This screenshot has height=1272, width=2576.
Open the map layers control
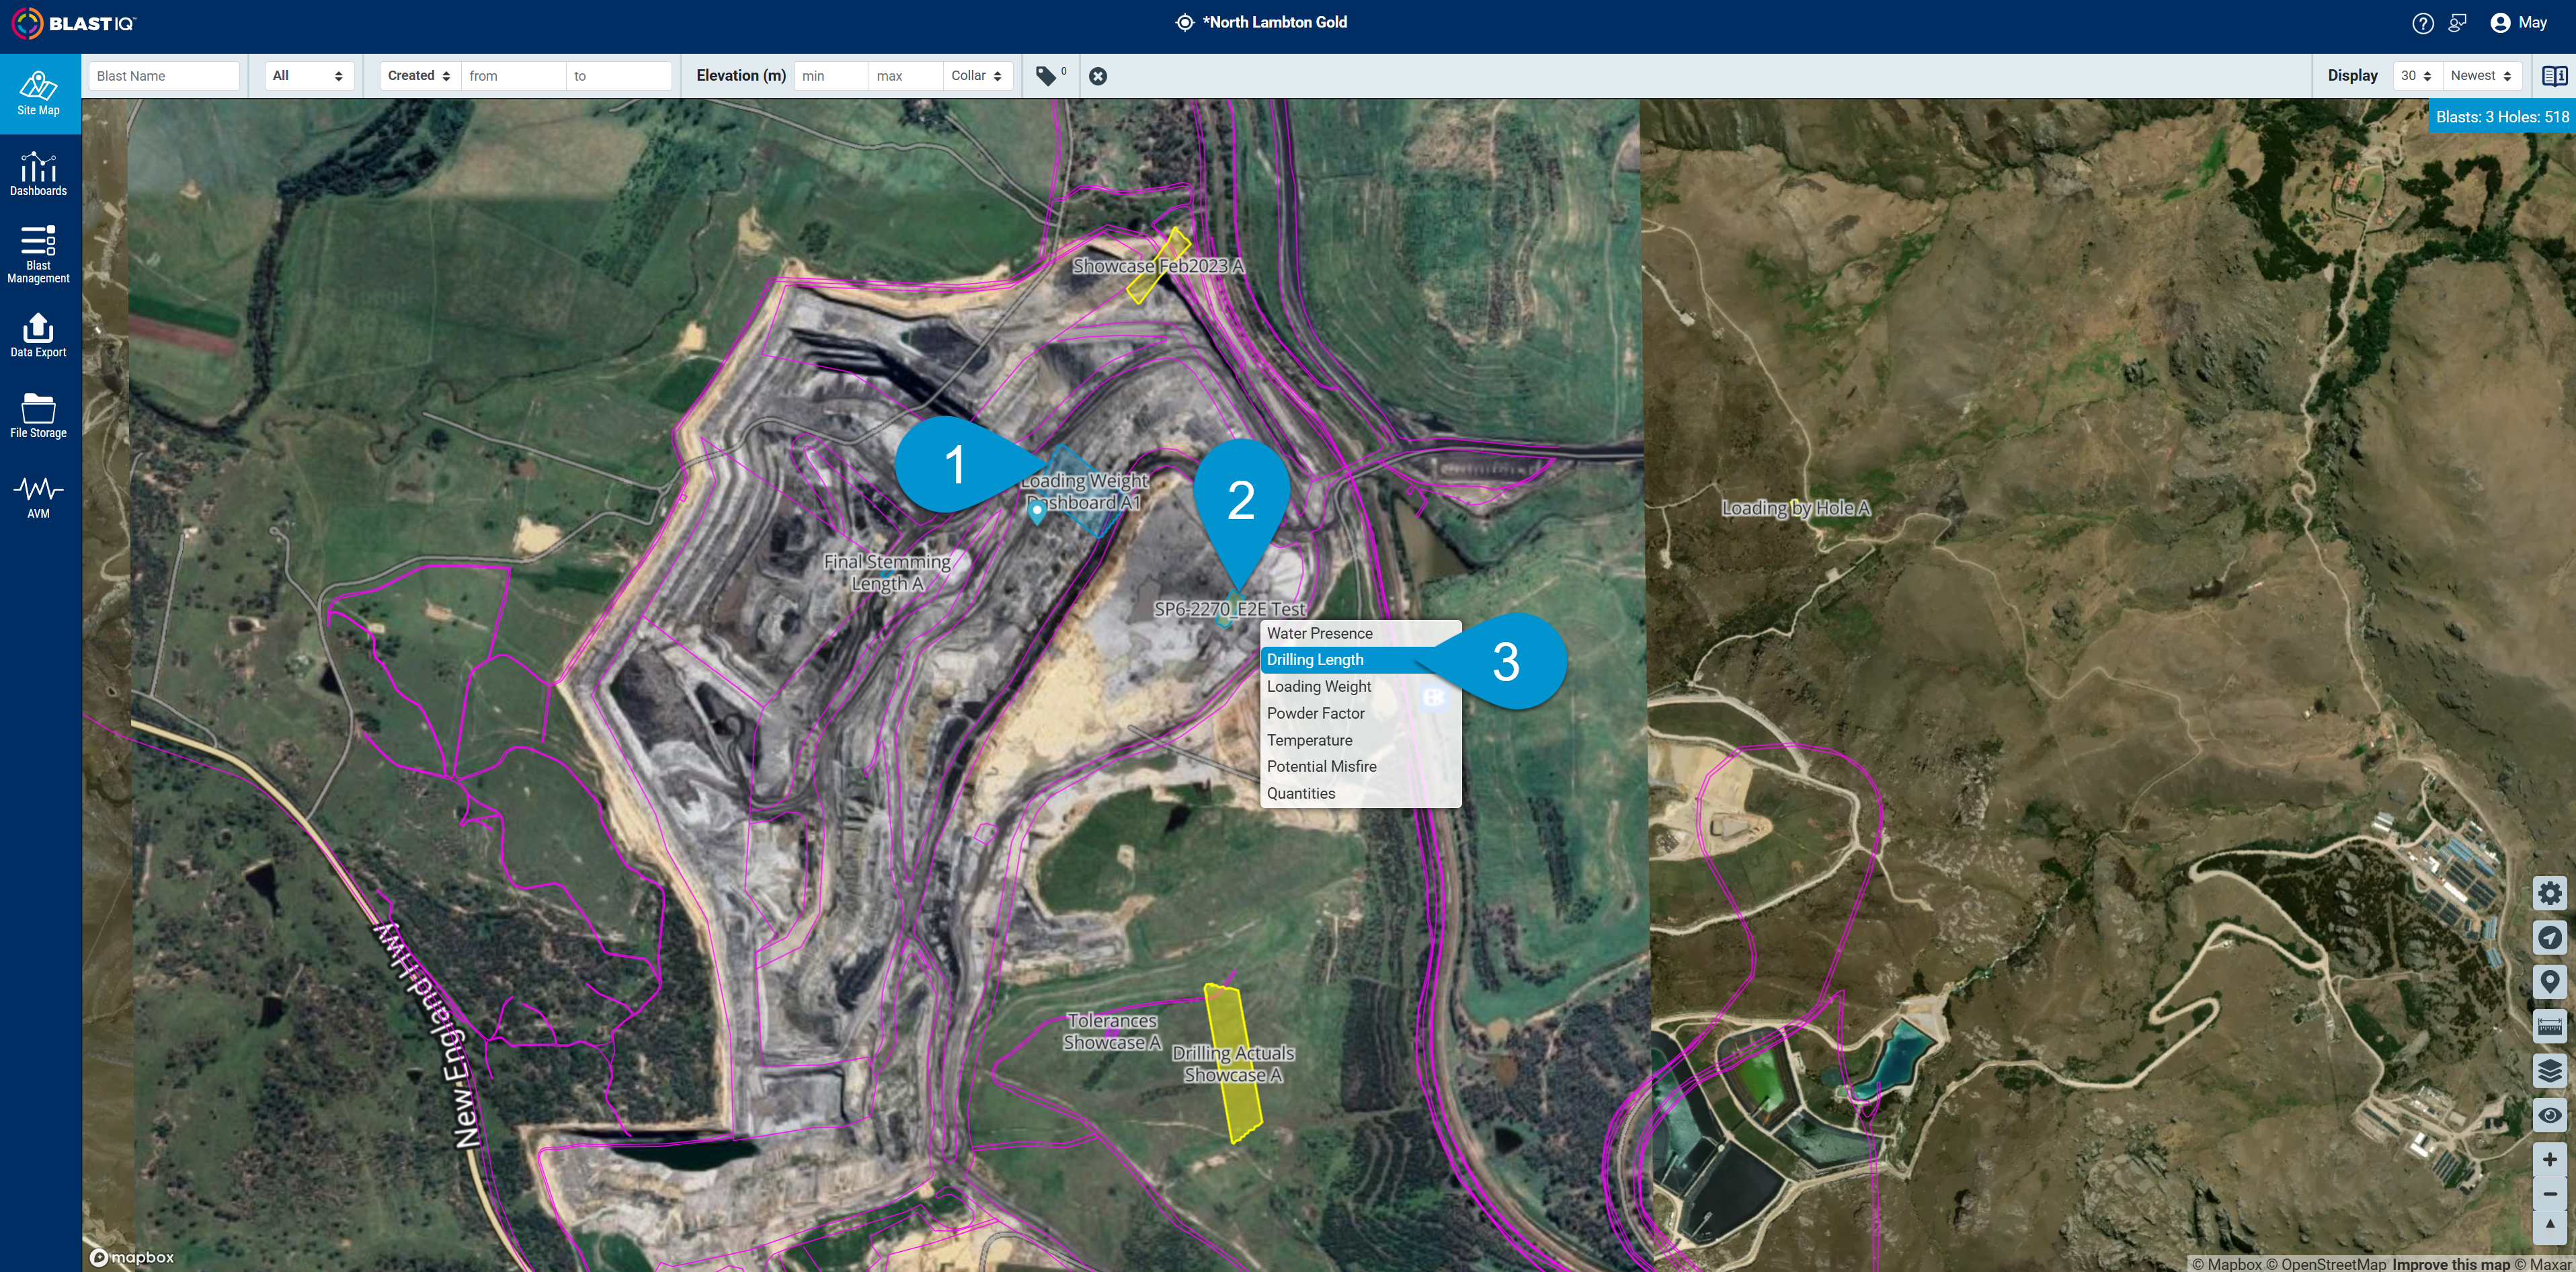2549,1071
